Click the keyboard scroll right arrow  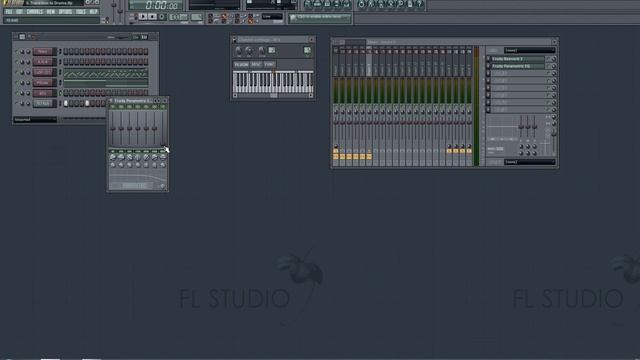coord(311,96)
